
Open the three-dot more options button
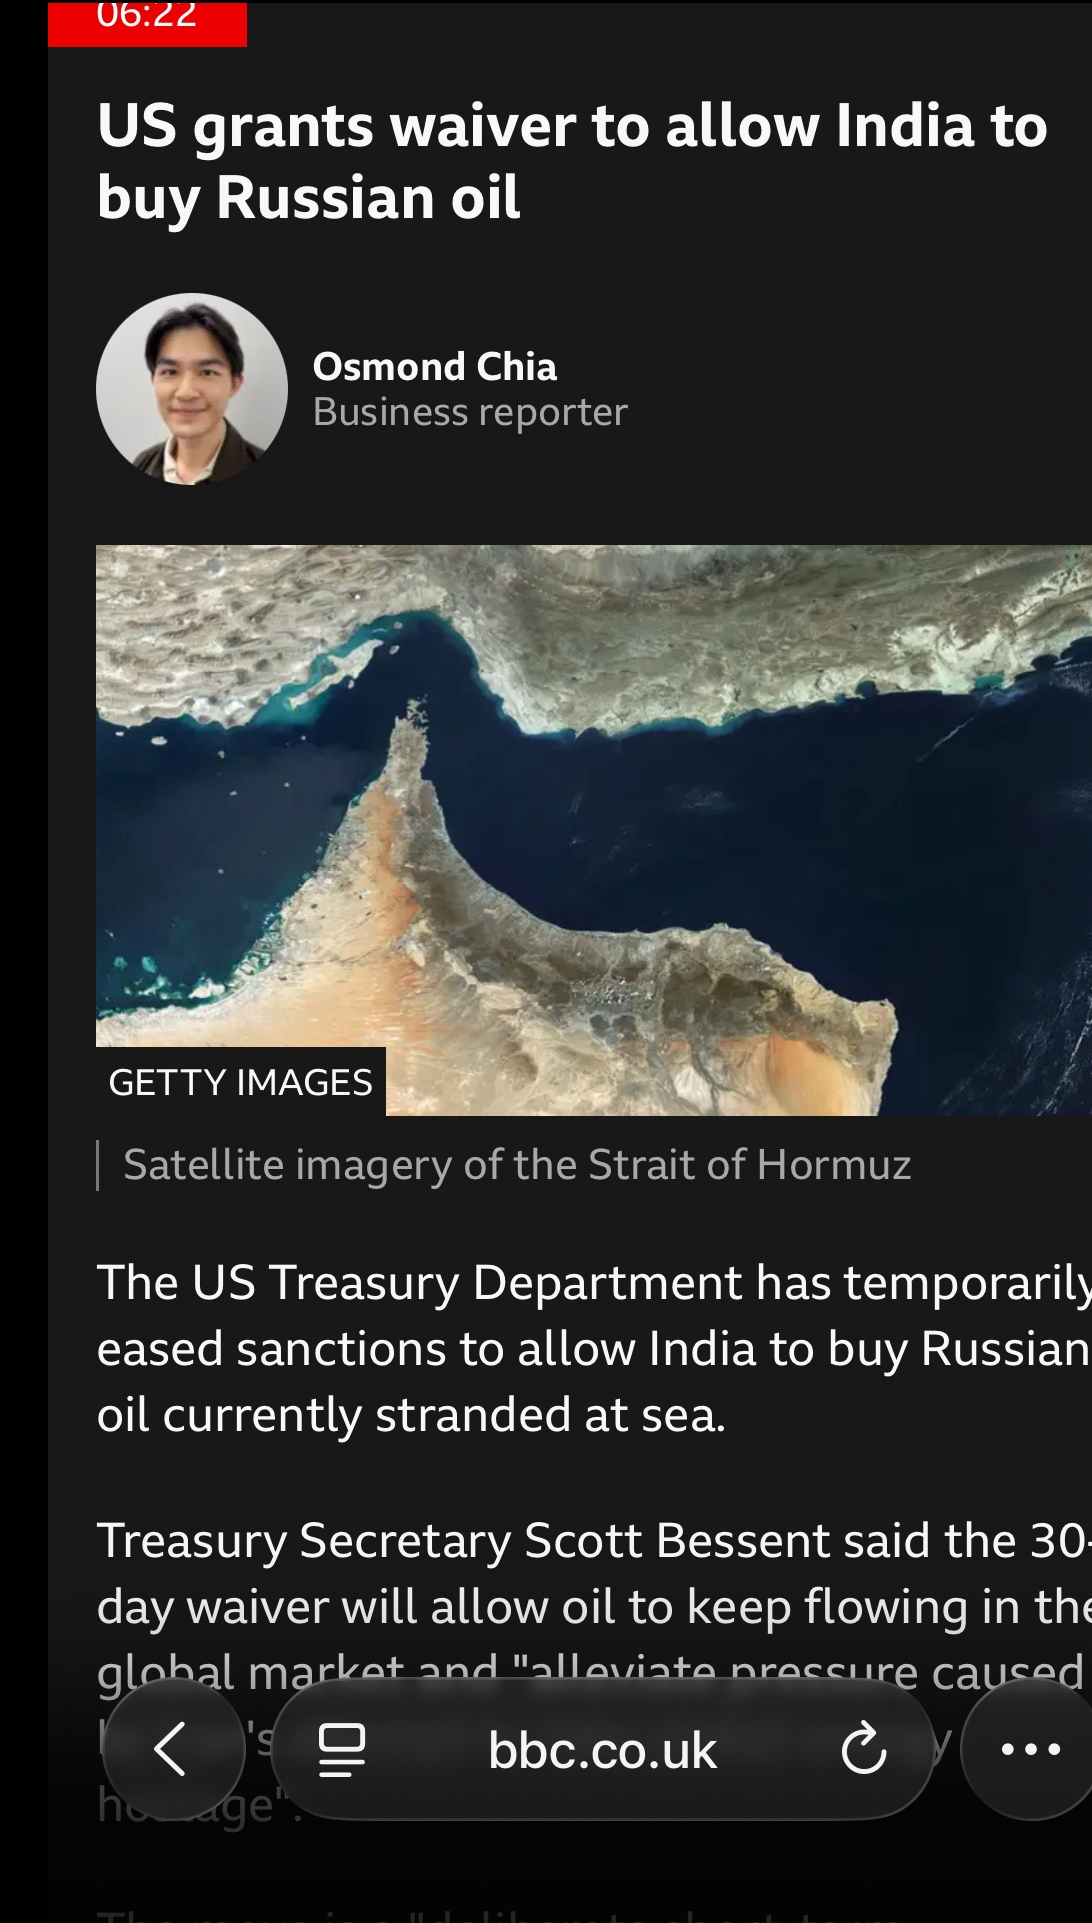tap(1030, 1749)
